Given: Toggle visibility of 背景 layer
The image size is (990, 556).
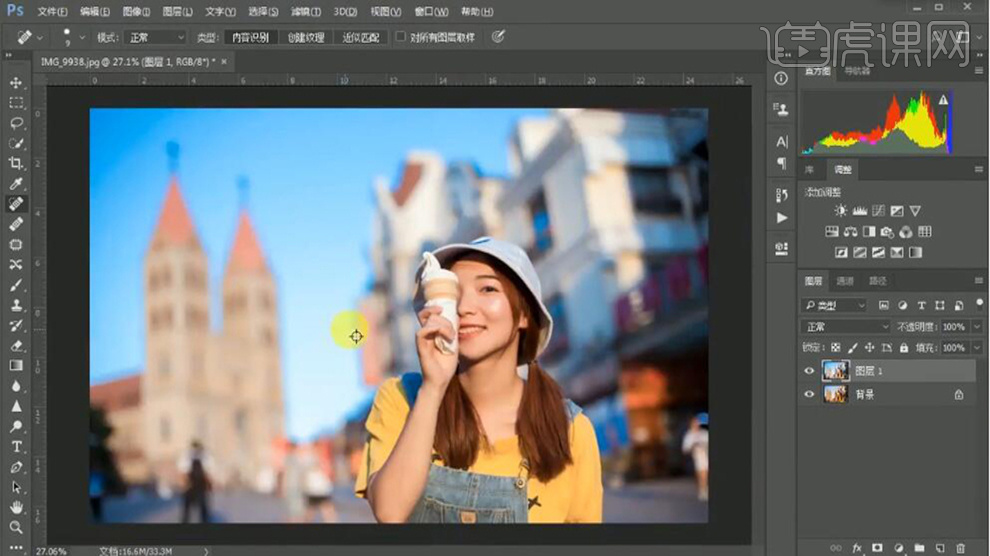Looking at the screenshot, I should [809, 395].
